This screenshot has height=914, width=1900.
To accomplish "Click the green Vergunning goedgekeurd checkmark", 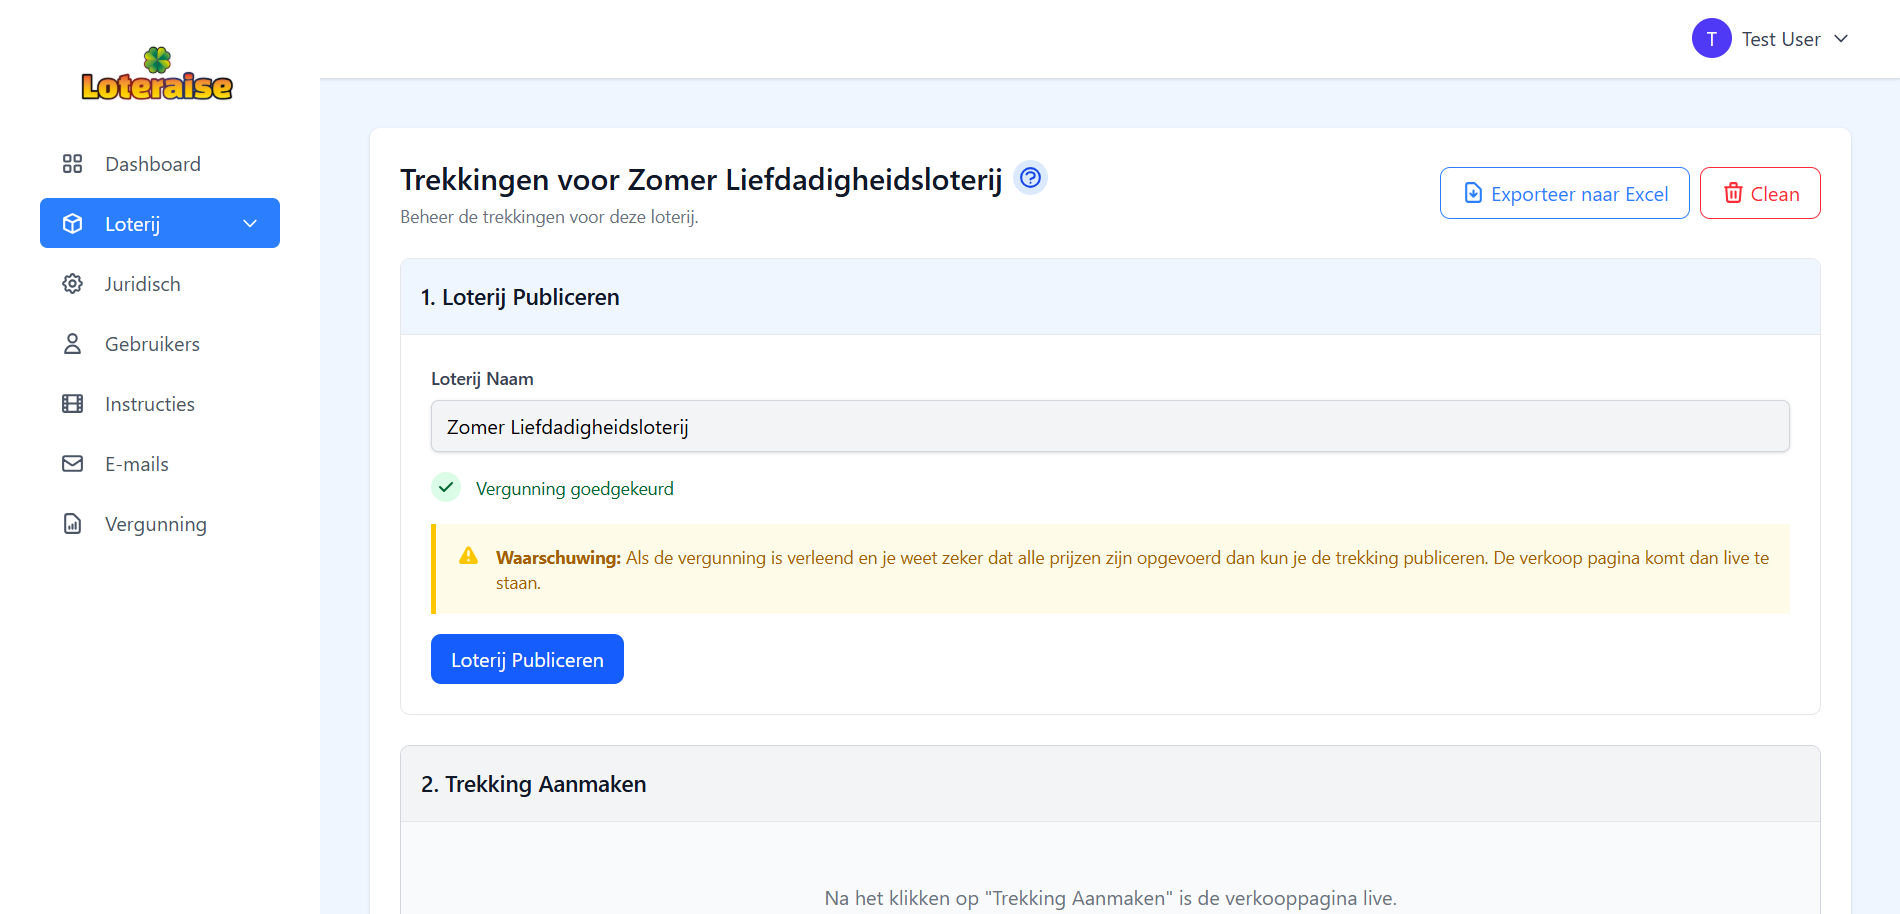I will (446, 487).
